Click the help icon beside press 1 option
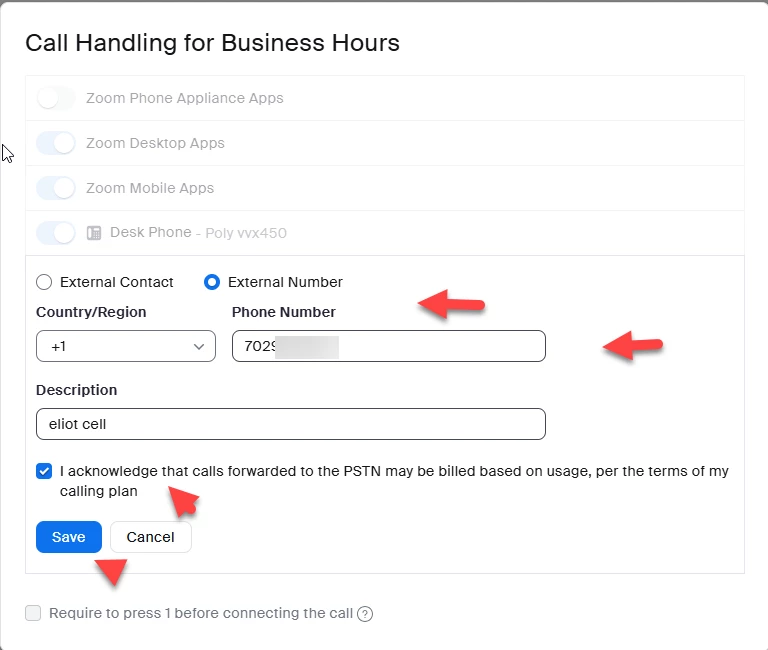This screenshot has width=768, height=650. coord(365,614)
